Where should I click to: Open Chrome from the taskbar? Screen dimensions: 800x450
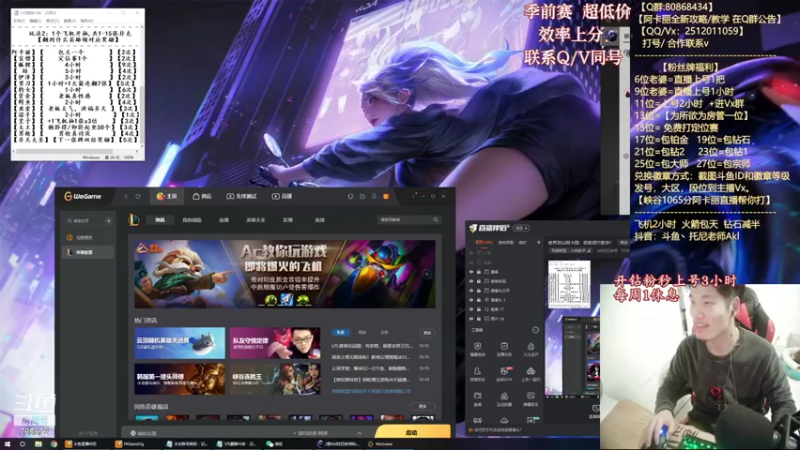point(54,444)
